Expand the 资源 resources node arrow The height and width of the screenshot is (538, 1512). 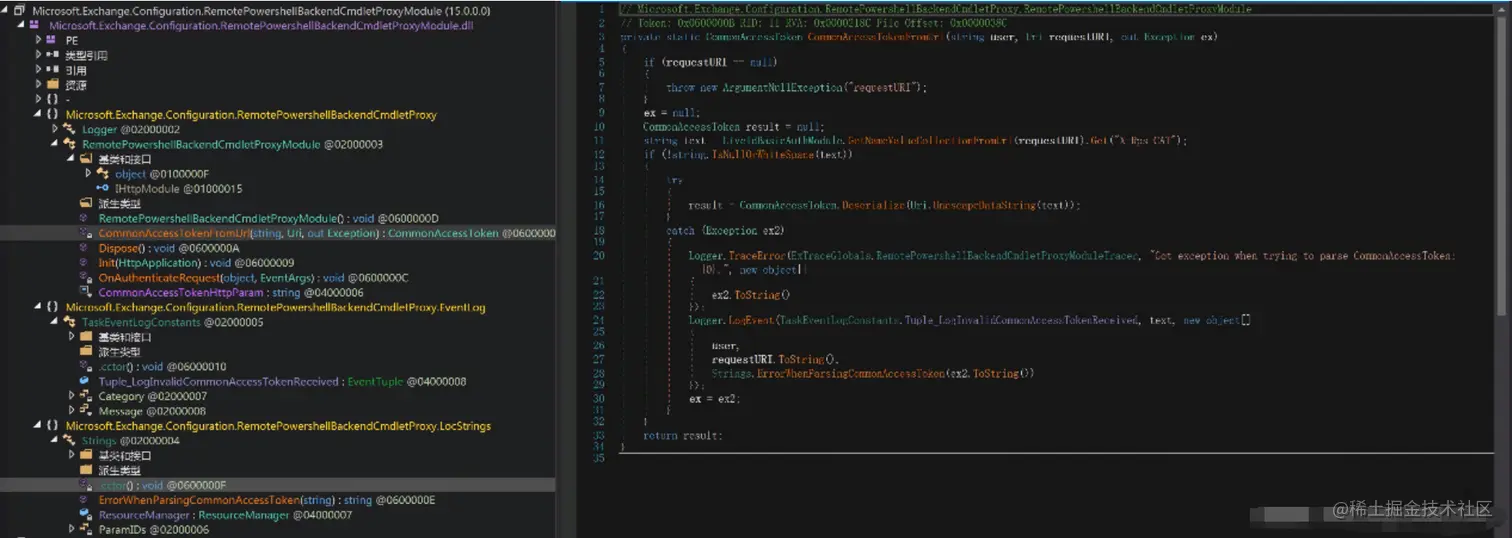coord(38,85)
